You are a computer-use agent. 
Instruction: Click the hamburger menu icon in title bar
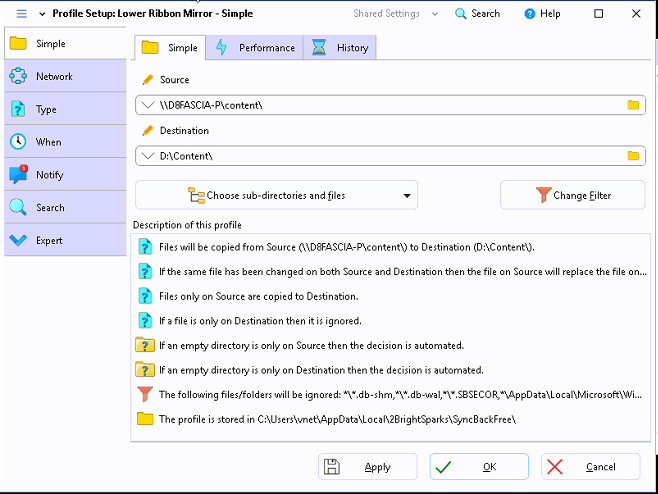[21, 14]
